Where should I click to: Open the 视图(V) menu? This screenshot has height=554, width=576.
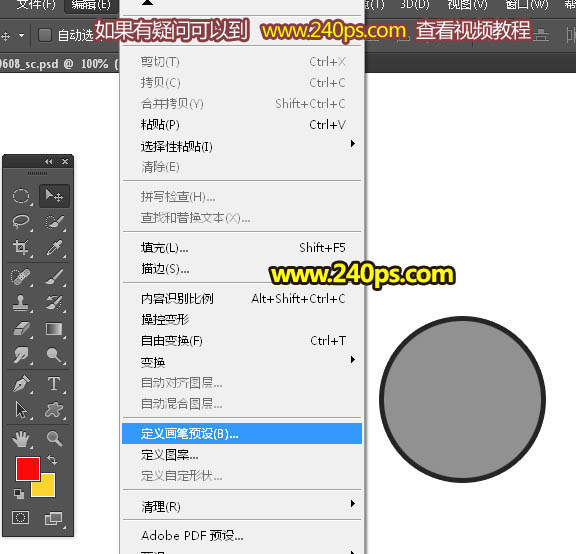[467, 4]
